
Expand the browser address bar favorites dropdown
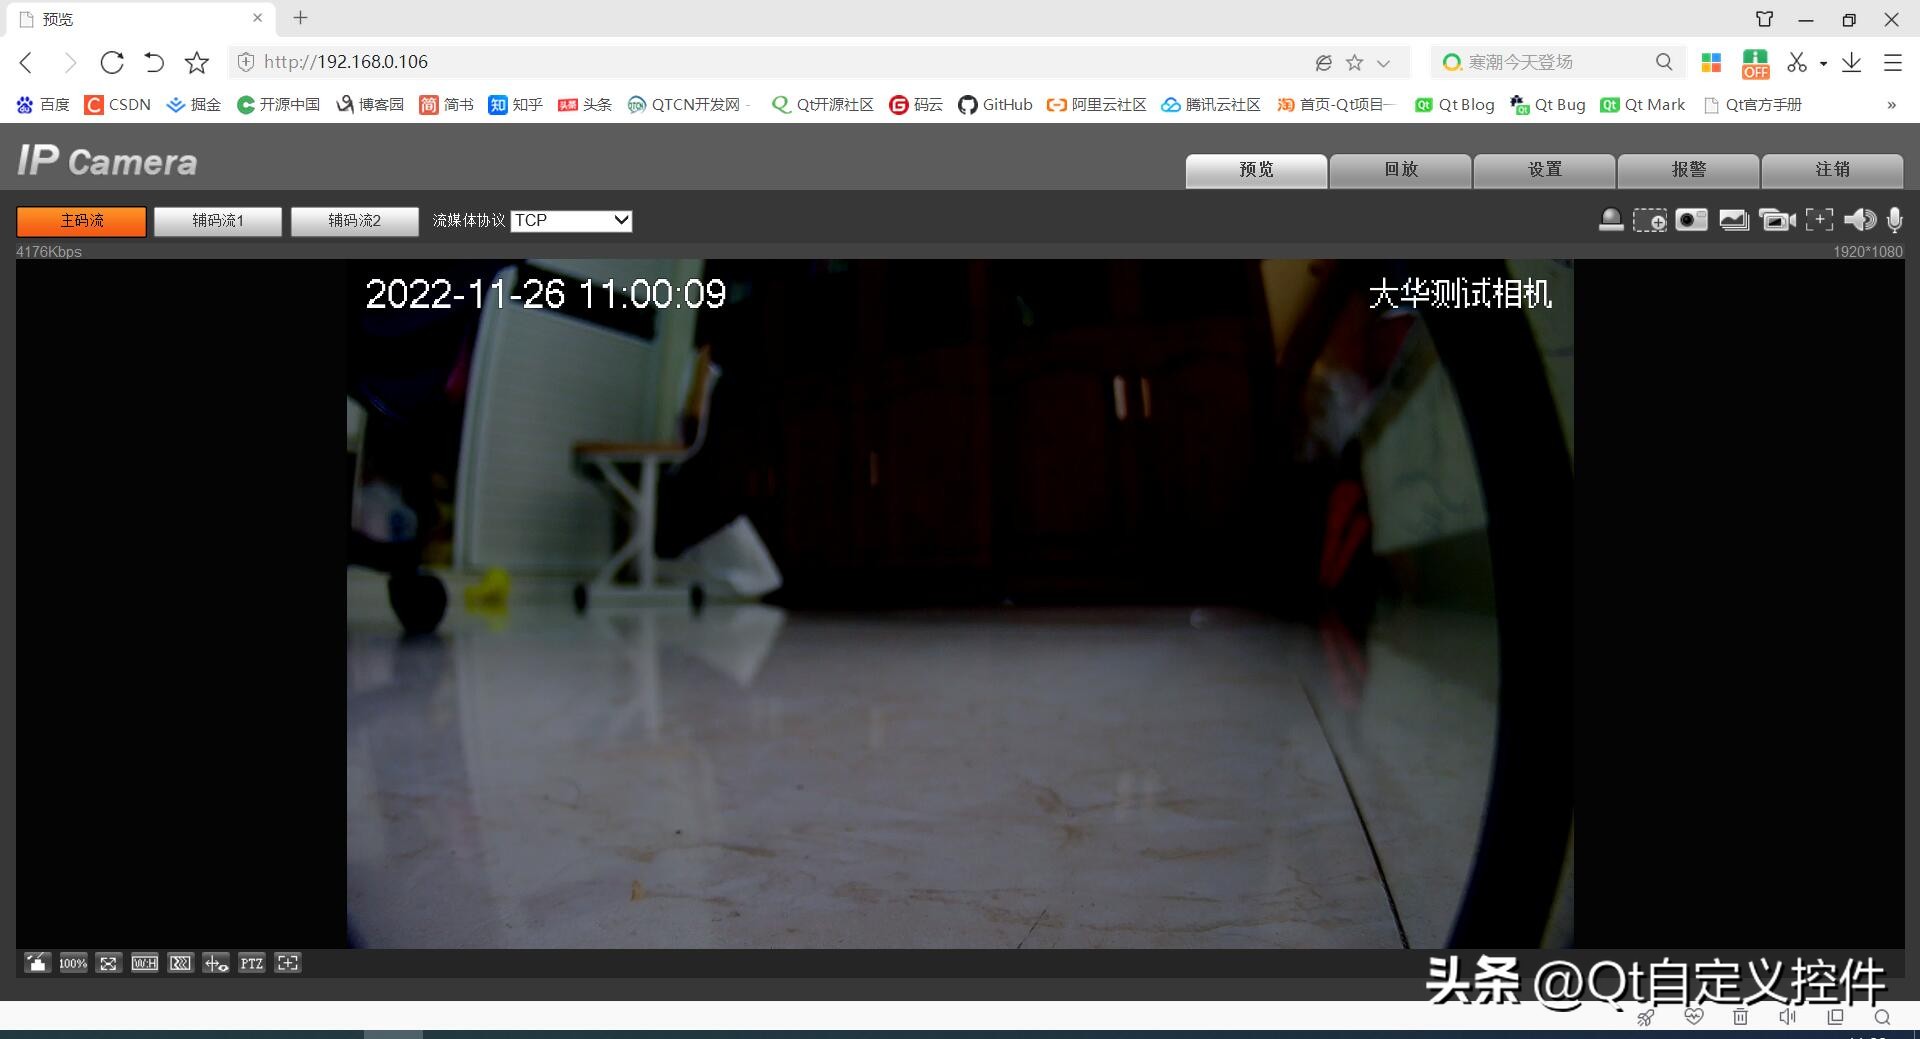point(1384,62)
